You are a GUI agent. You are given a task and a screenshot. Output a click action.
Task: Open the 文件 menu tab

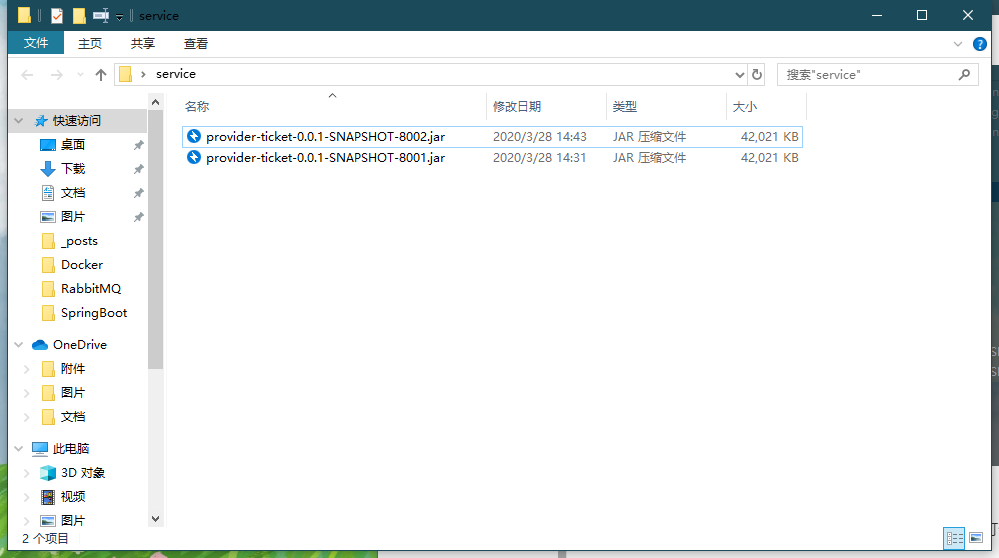click(36, 43)
